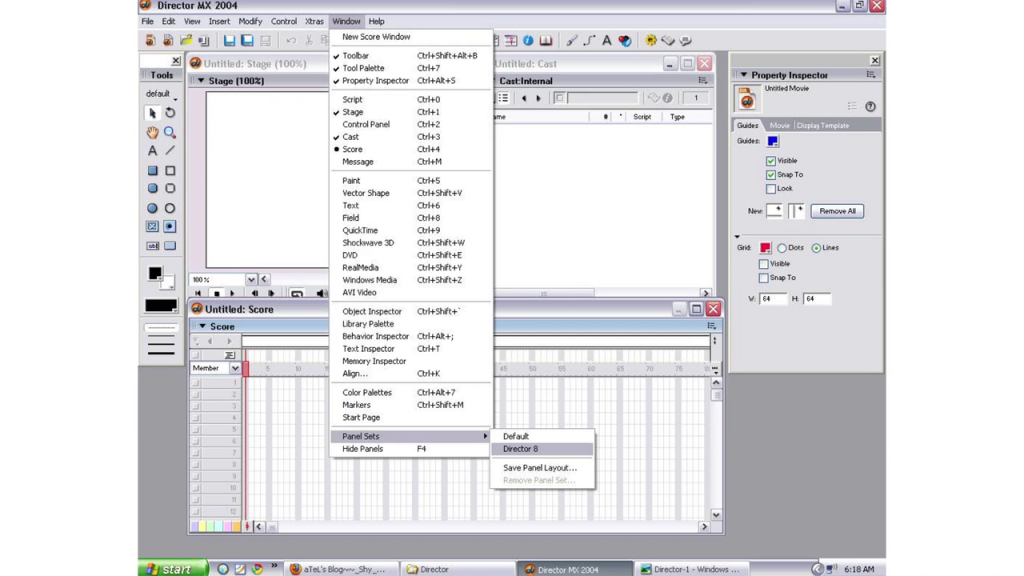
Task: Open Director folder taskbar button
Action: click(457, 569)
